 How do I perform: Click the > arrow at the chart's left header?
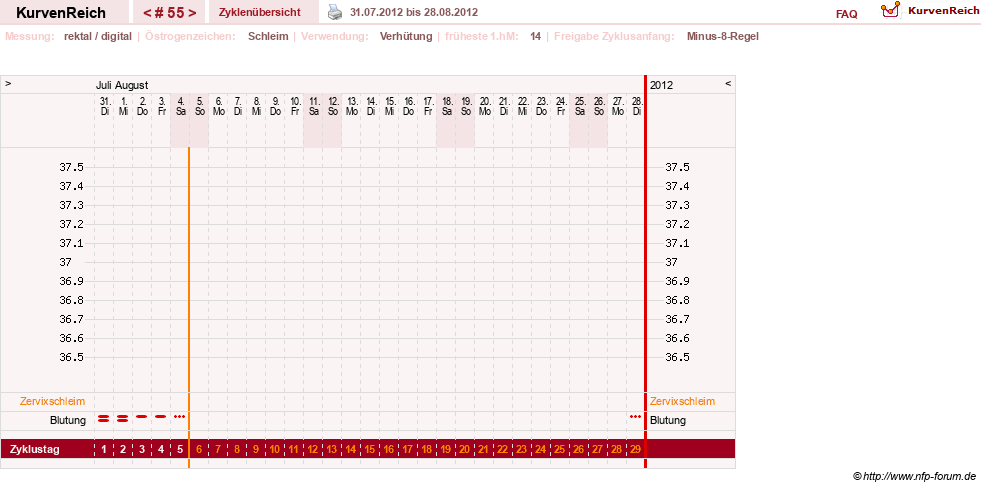(x=8, y=83)
